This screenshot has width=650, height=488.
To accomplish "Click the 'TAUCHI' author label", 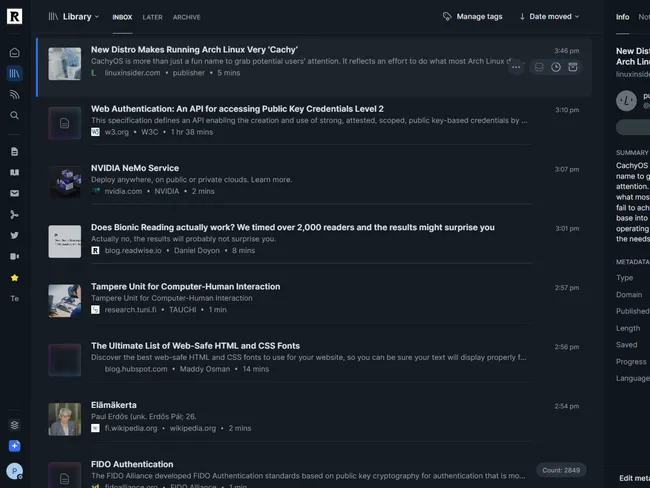I will (182, 310).
